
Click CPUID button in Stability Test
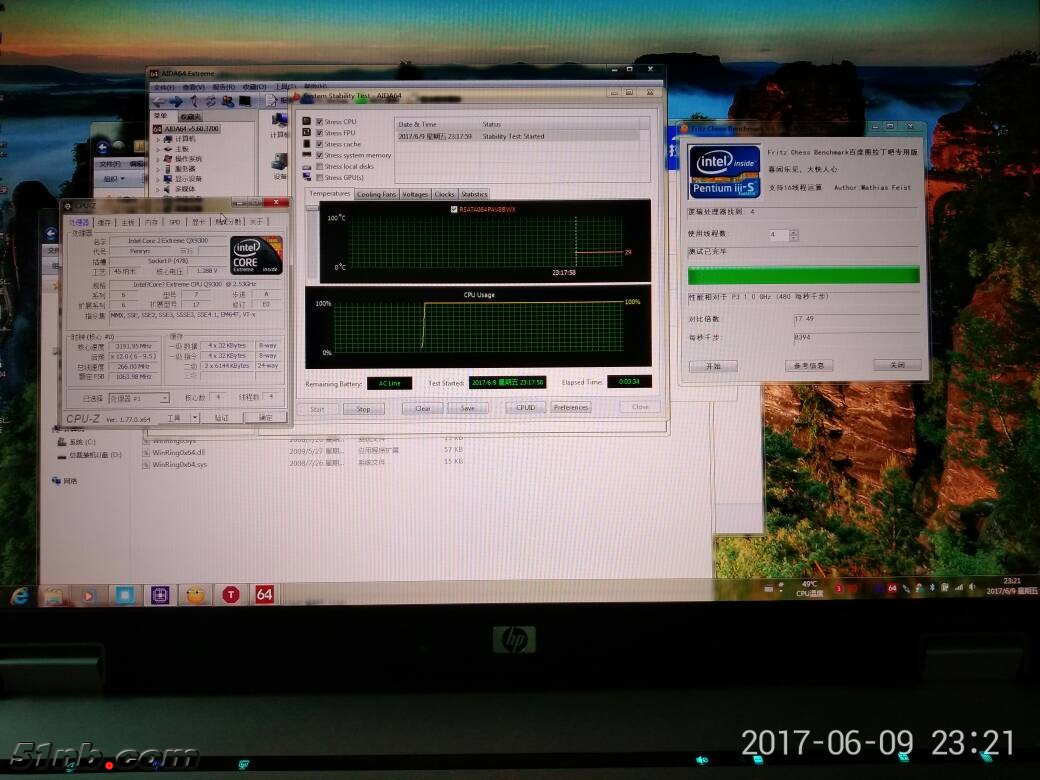[525, 407]
